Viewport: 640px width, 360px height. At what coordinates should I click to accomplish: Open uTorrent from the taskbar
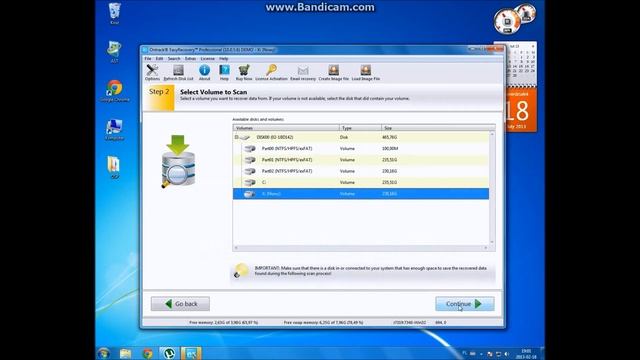(x=169, y=353)
